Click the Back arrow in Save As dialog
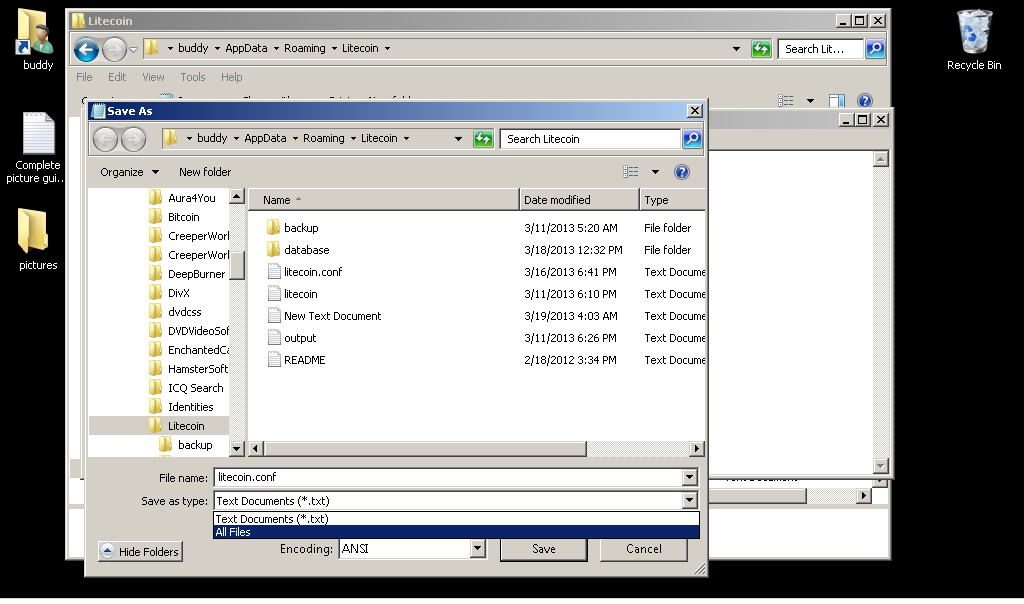Viewport: 1024px width, 604px height. click(105, 139)
